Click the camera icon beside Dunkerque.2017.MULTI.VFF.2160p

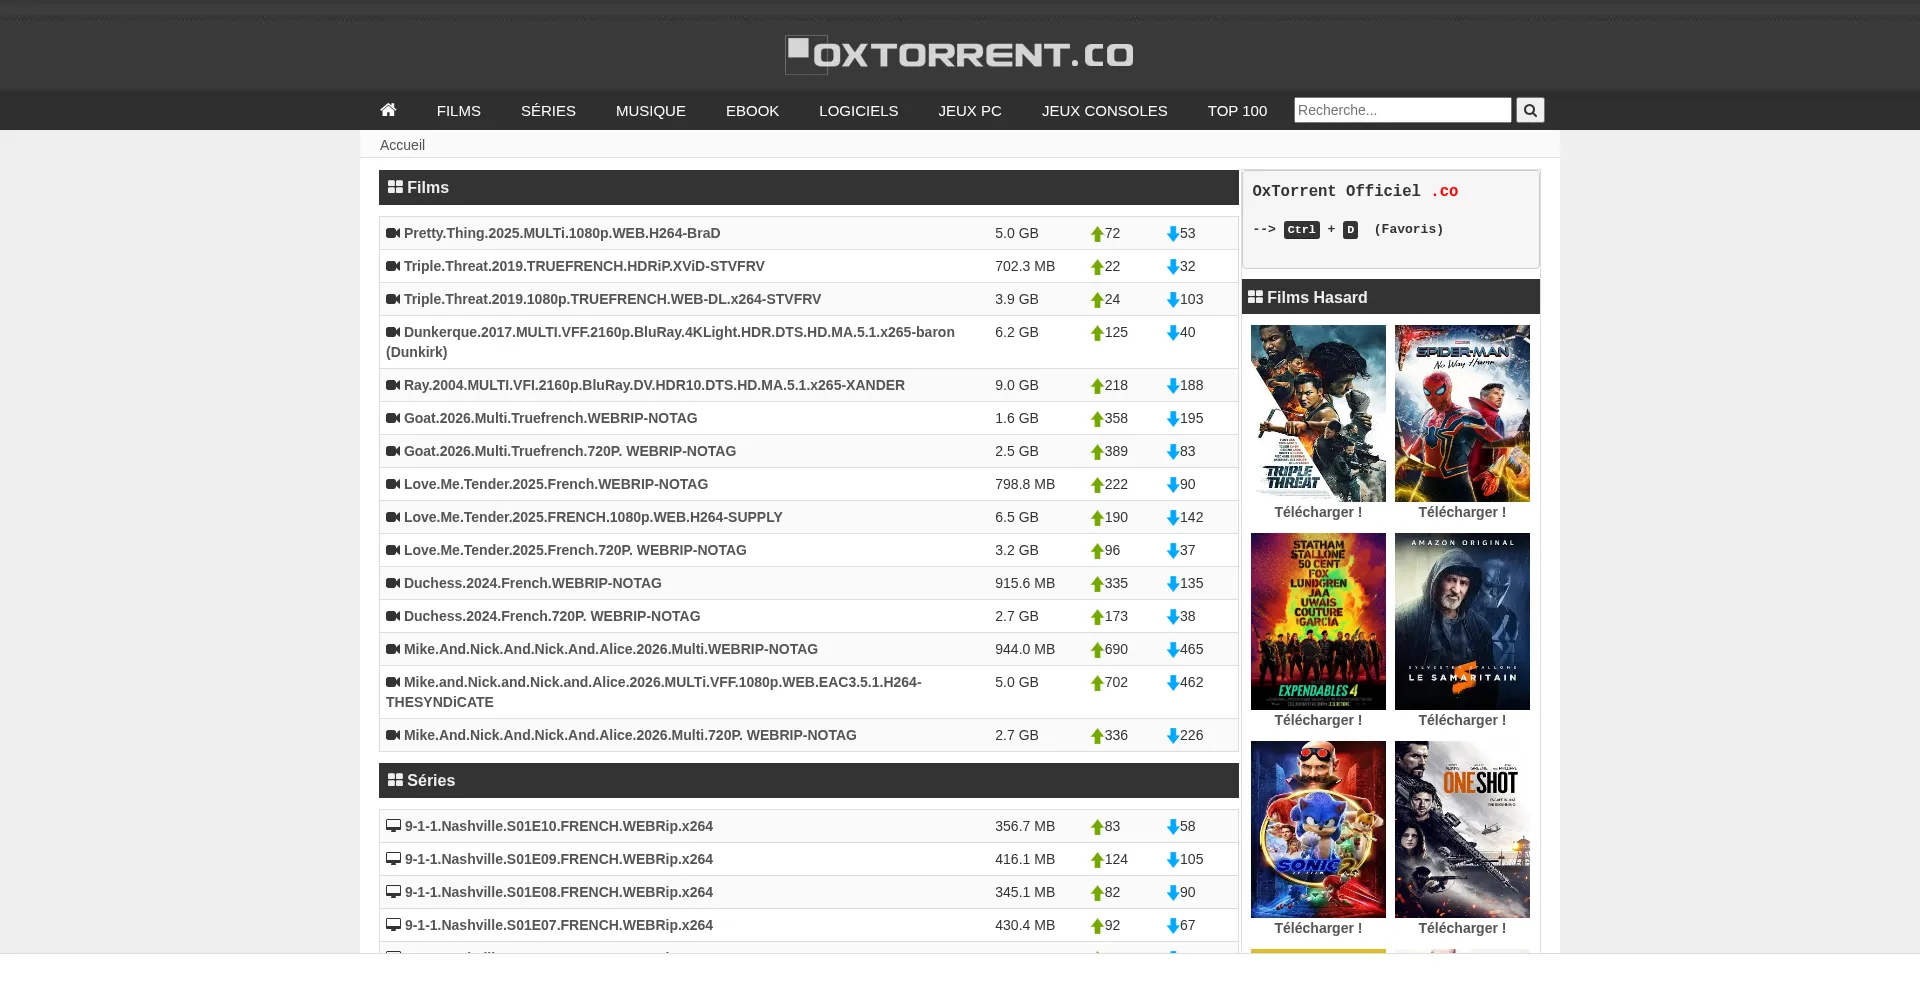(393, 332)
